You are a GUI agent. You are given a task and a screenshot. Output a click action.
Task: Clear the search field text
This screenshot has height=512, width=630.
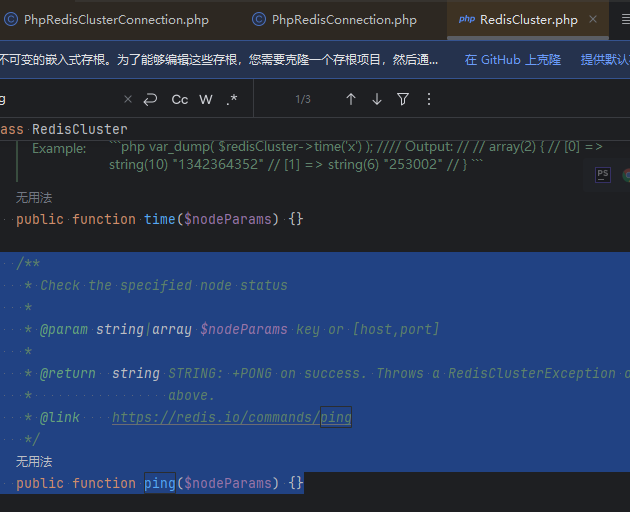click(x=128, y=99)
